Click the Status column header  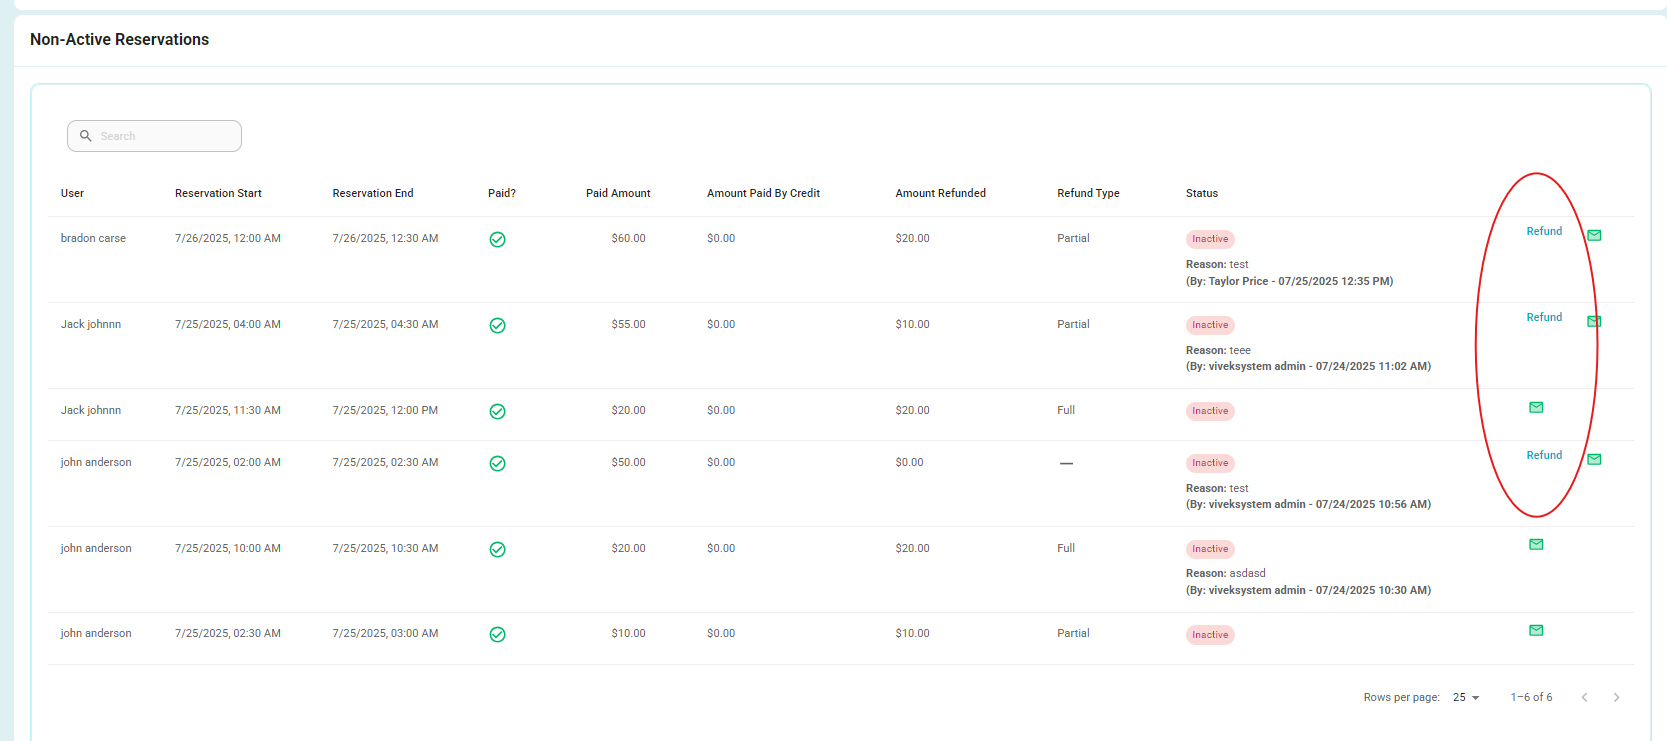point(1202,193)
